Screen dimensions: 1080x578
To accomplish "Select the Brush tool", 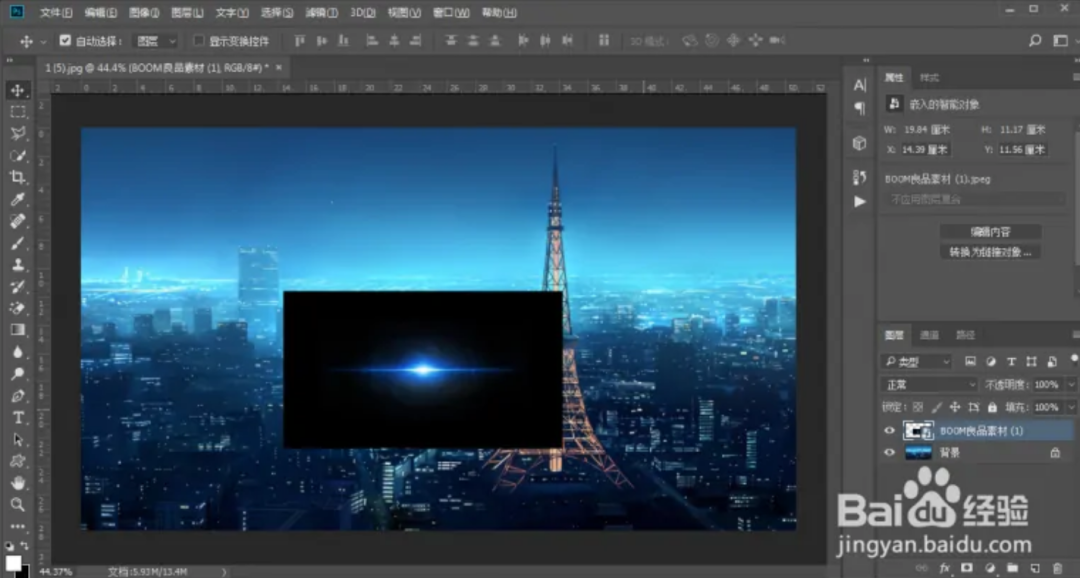I will 18,243.
